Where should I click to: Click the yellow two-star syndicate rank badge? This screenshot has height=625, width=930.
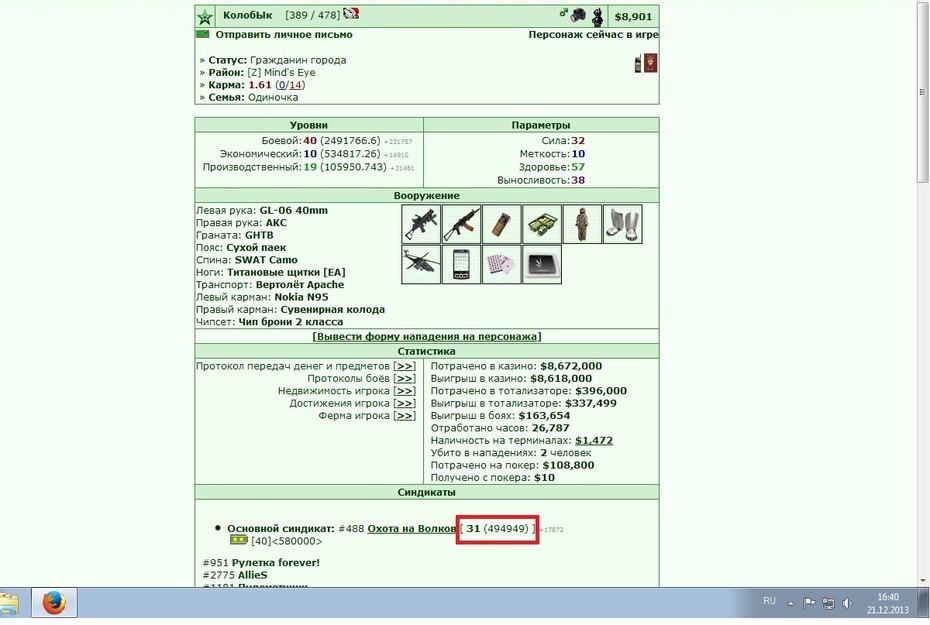point(238,540)
